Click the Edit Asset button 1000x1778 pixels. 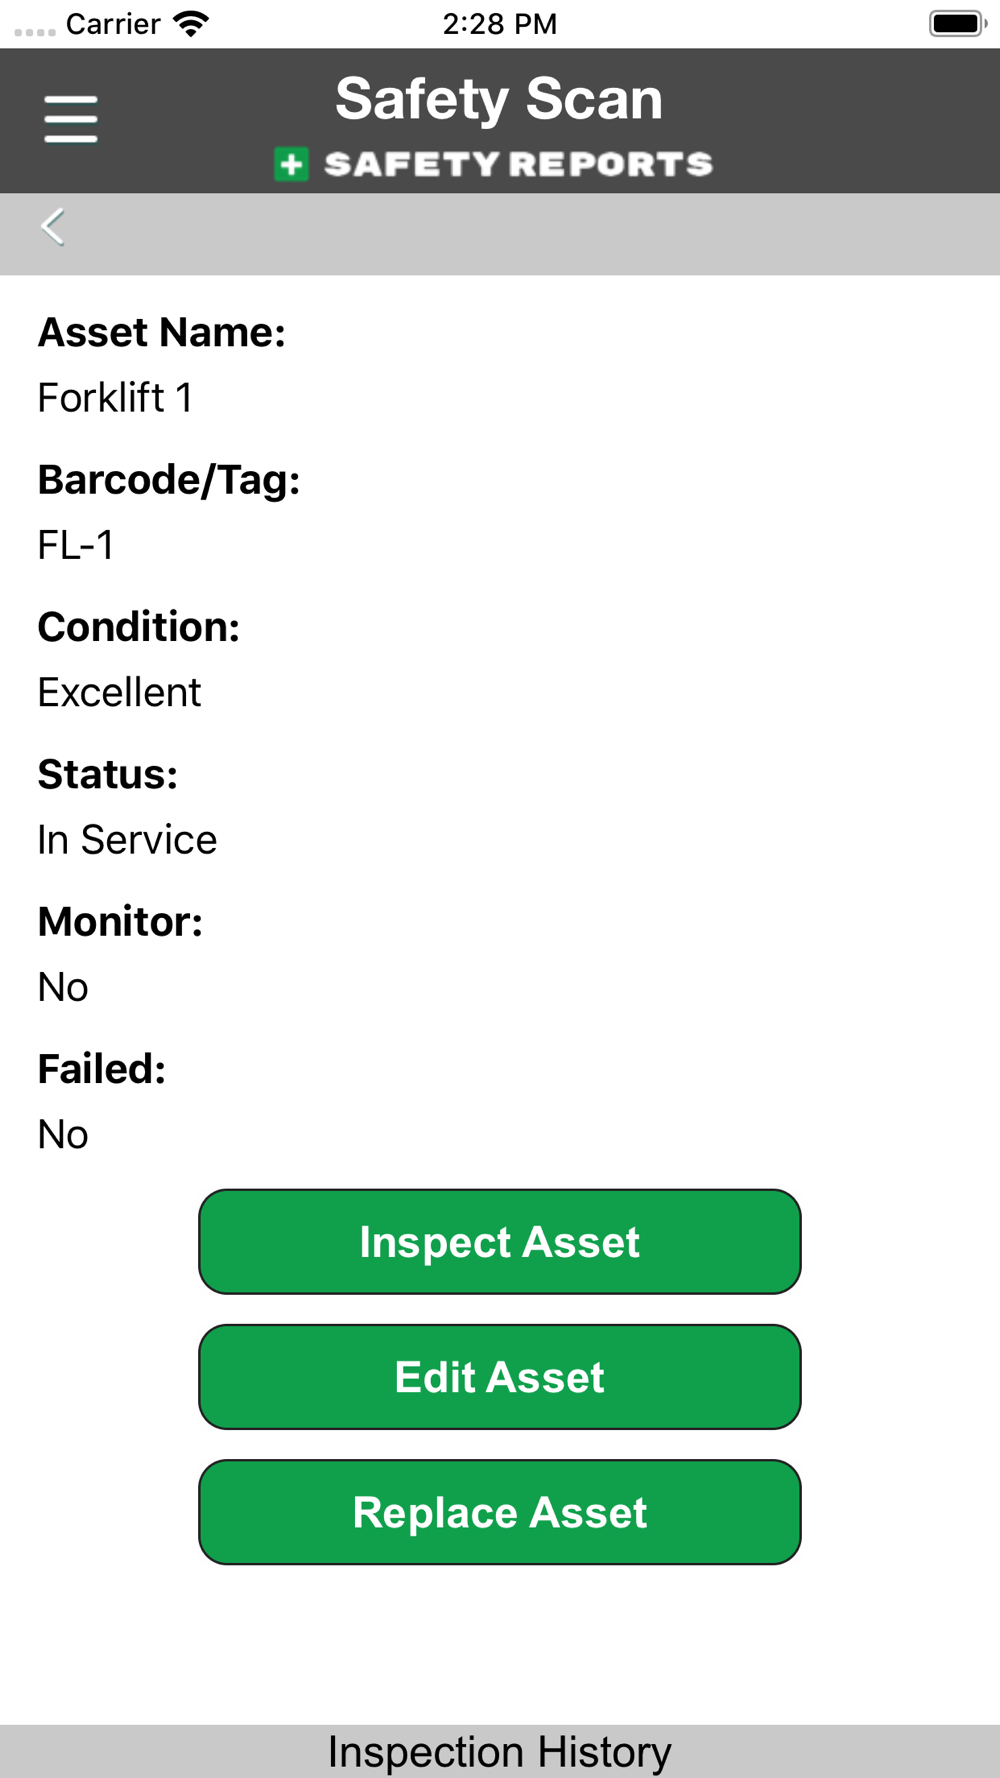pos(500,1377)
